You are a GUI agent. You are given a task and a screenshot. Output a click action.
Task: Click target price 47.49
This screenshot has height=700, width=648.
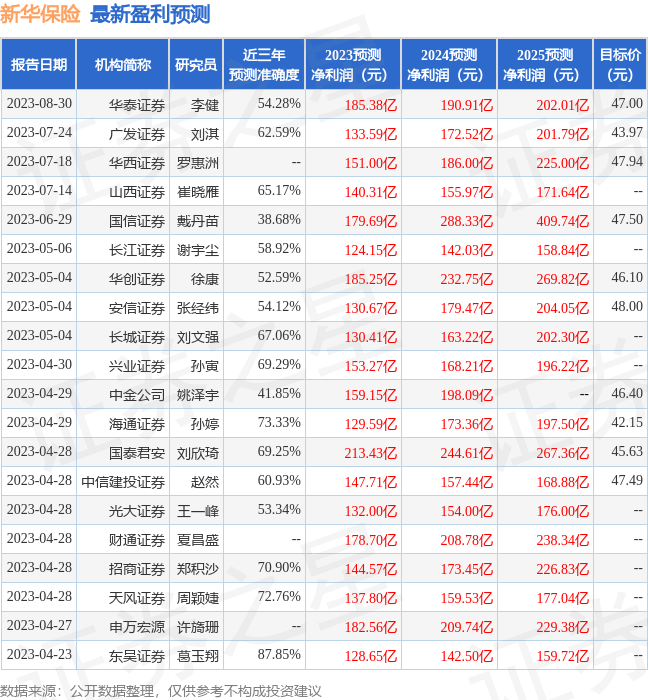[627, 480]
